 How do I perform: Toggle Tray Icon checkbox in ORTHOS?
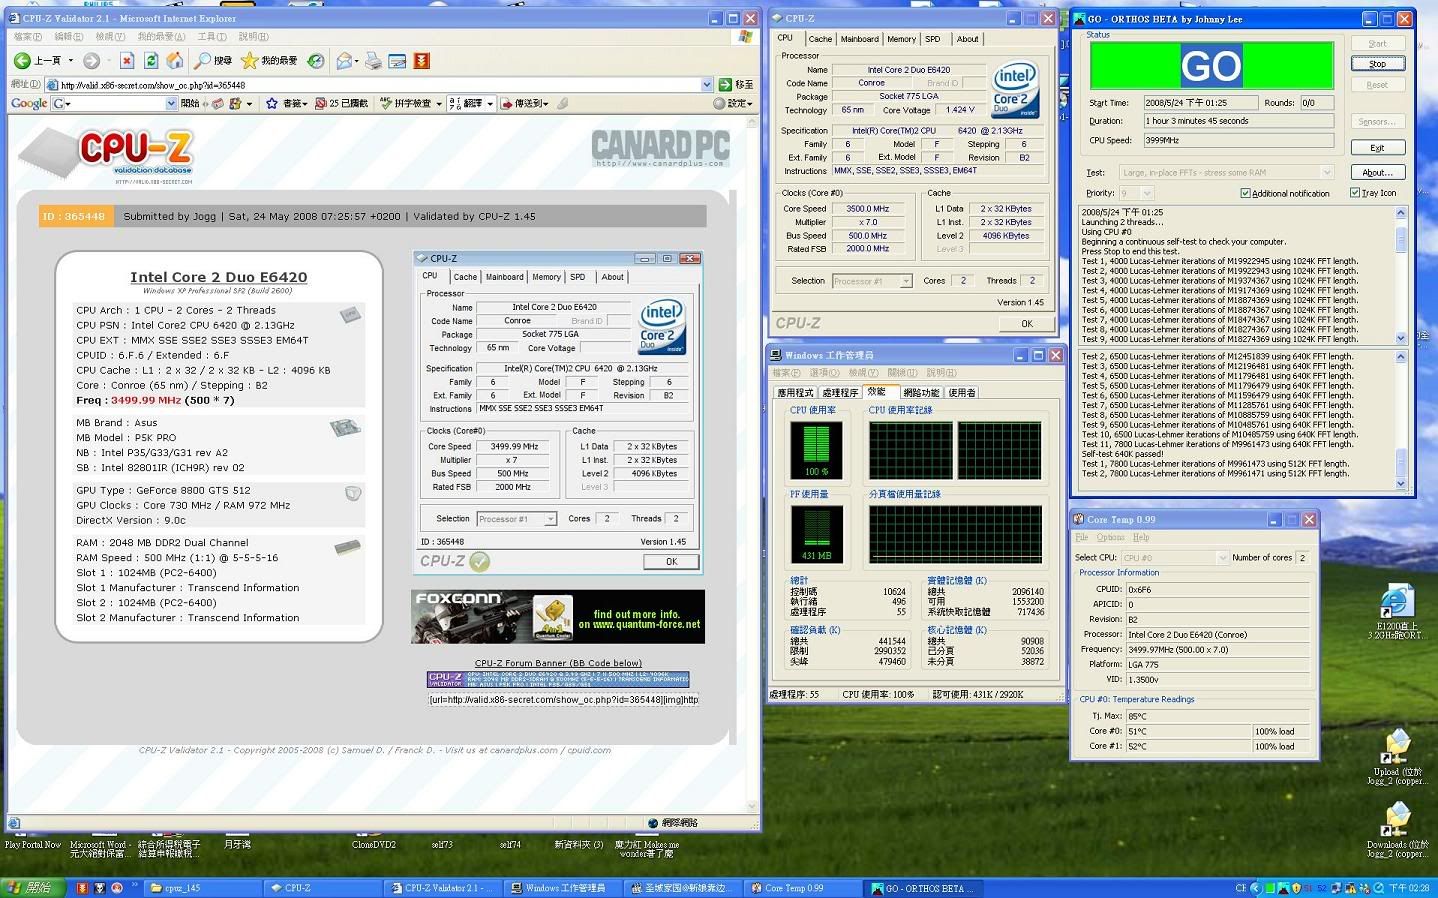click(1355, 193)
